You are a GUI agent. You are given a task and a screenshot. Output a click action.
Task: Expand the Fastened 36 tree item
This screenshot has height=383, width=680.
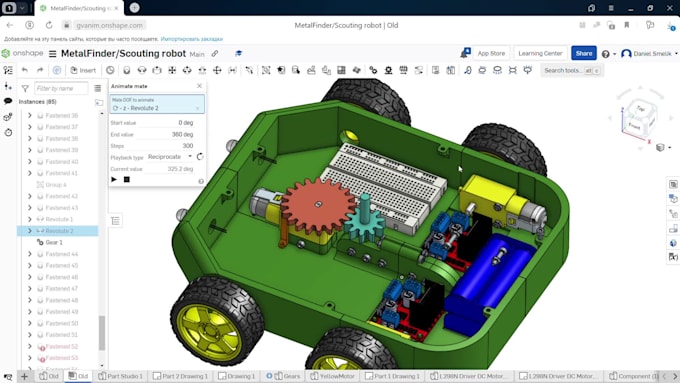point(29,115)
